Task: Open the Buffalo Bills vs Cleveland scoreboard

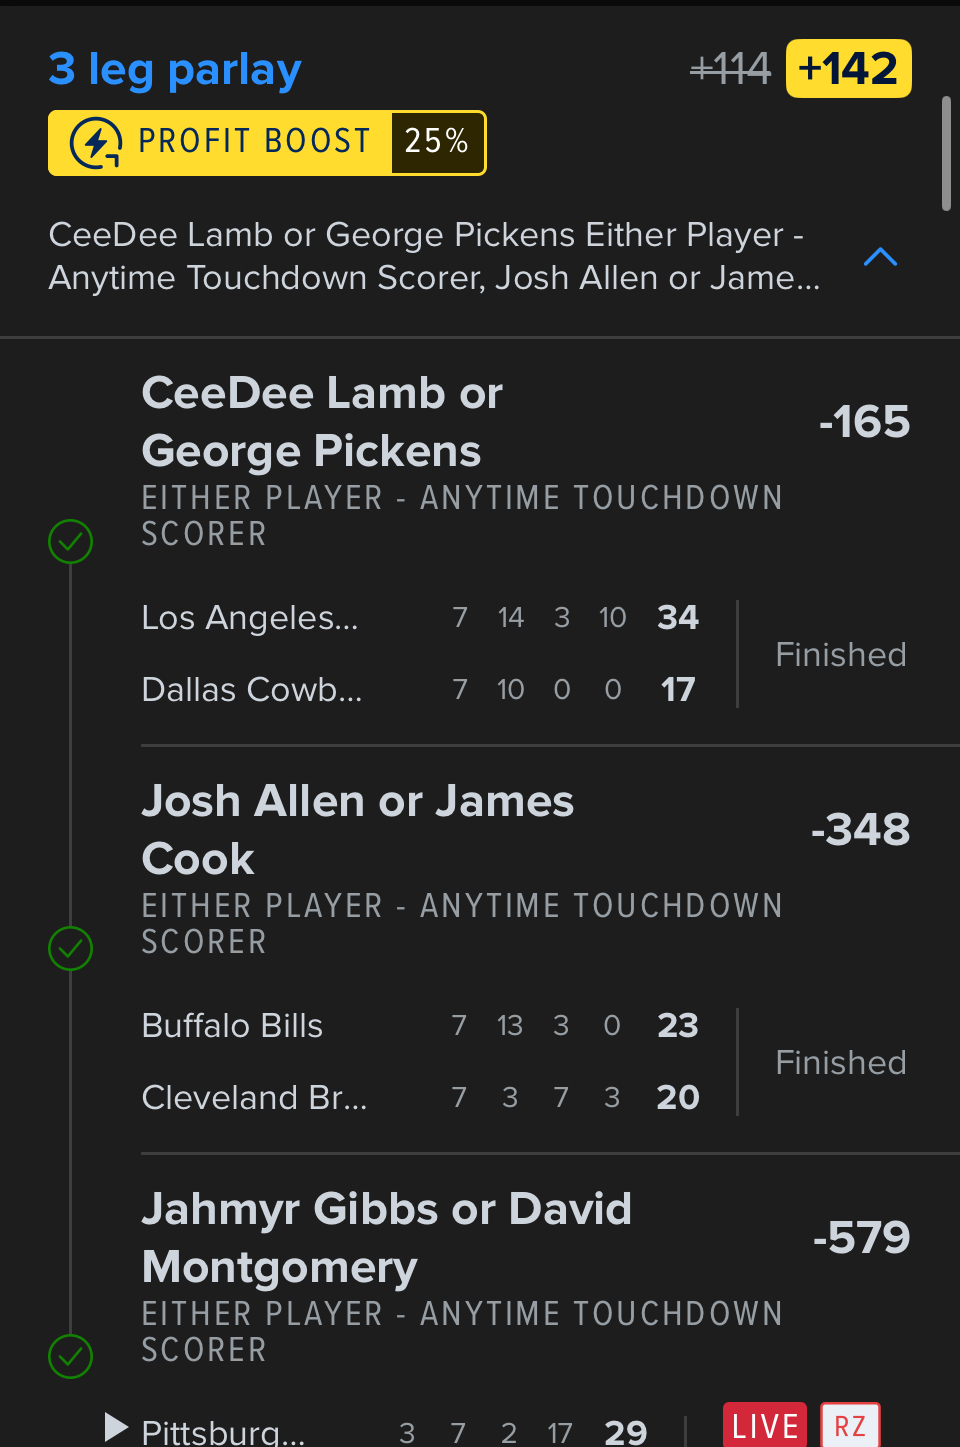Action: tap(420, 1061)
